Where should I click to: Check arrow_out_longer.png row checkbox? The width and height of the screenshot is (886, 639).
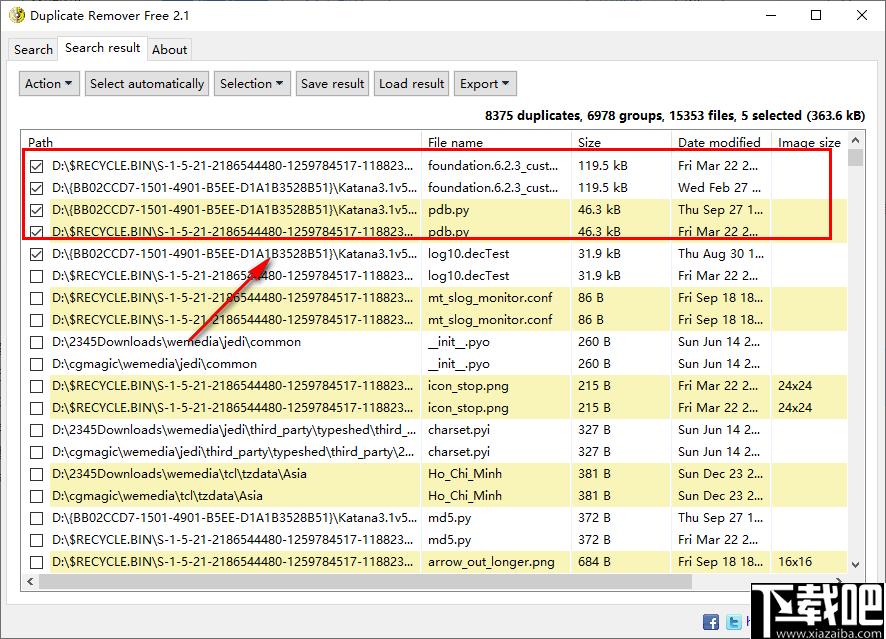tap(37, 563)
